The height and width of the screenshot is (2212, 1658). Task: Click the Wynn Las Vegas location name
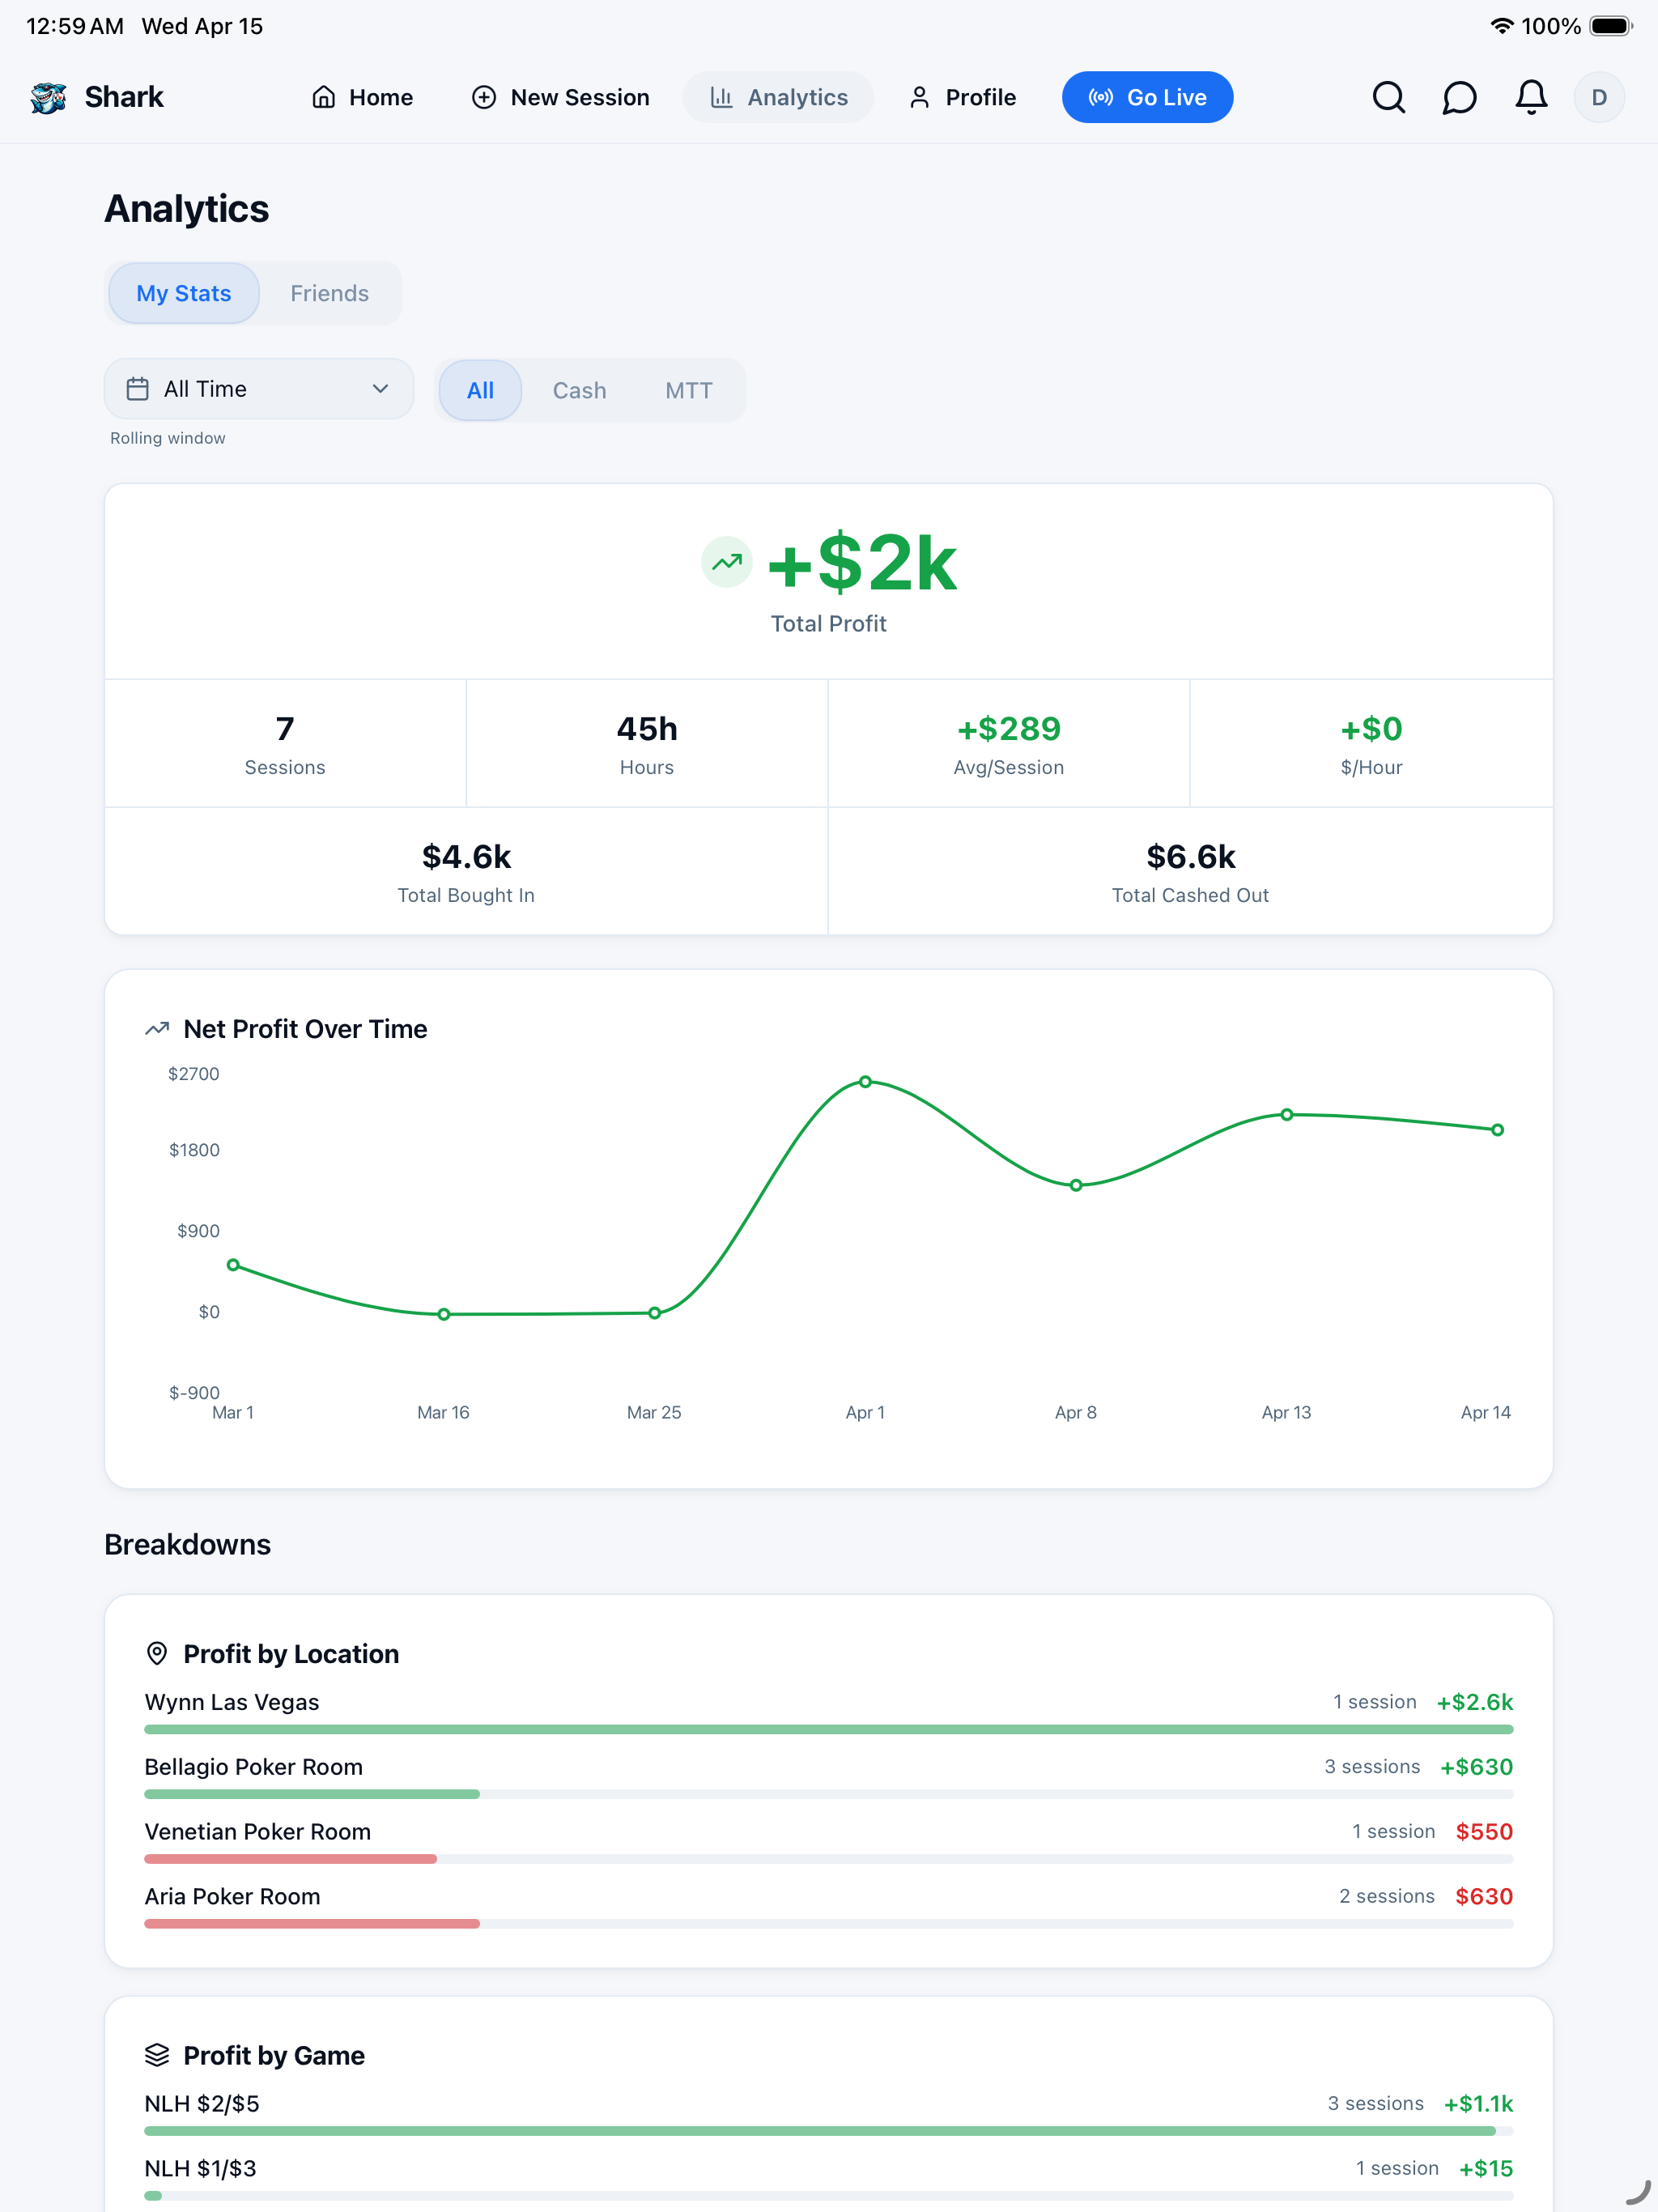tap(232, 1702)
